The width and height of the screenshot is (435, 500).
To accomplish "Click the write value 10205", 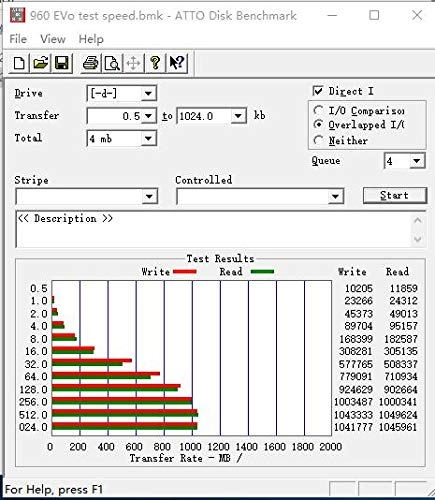I will point(359,288).
